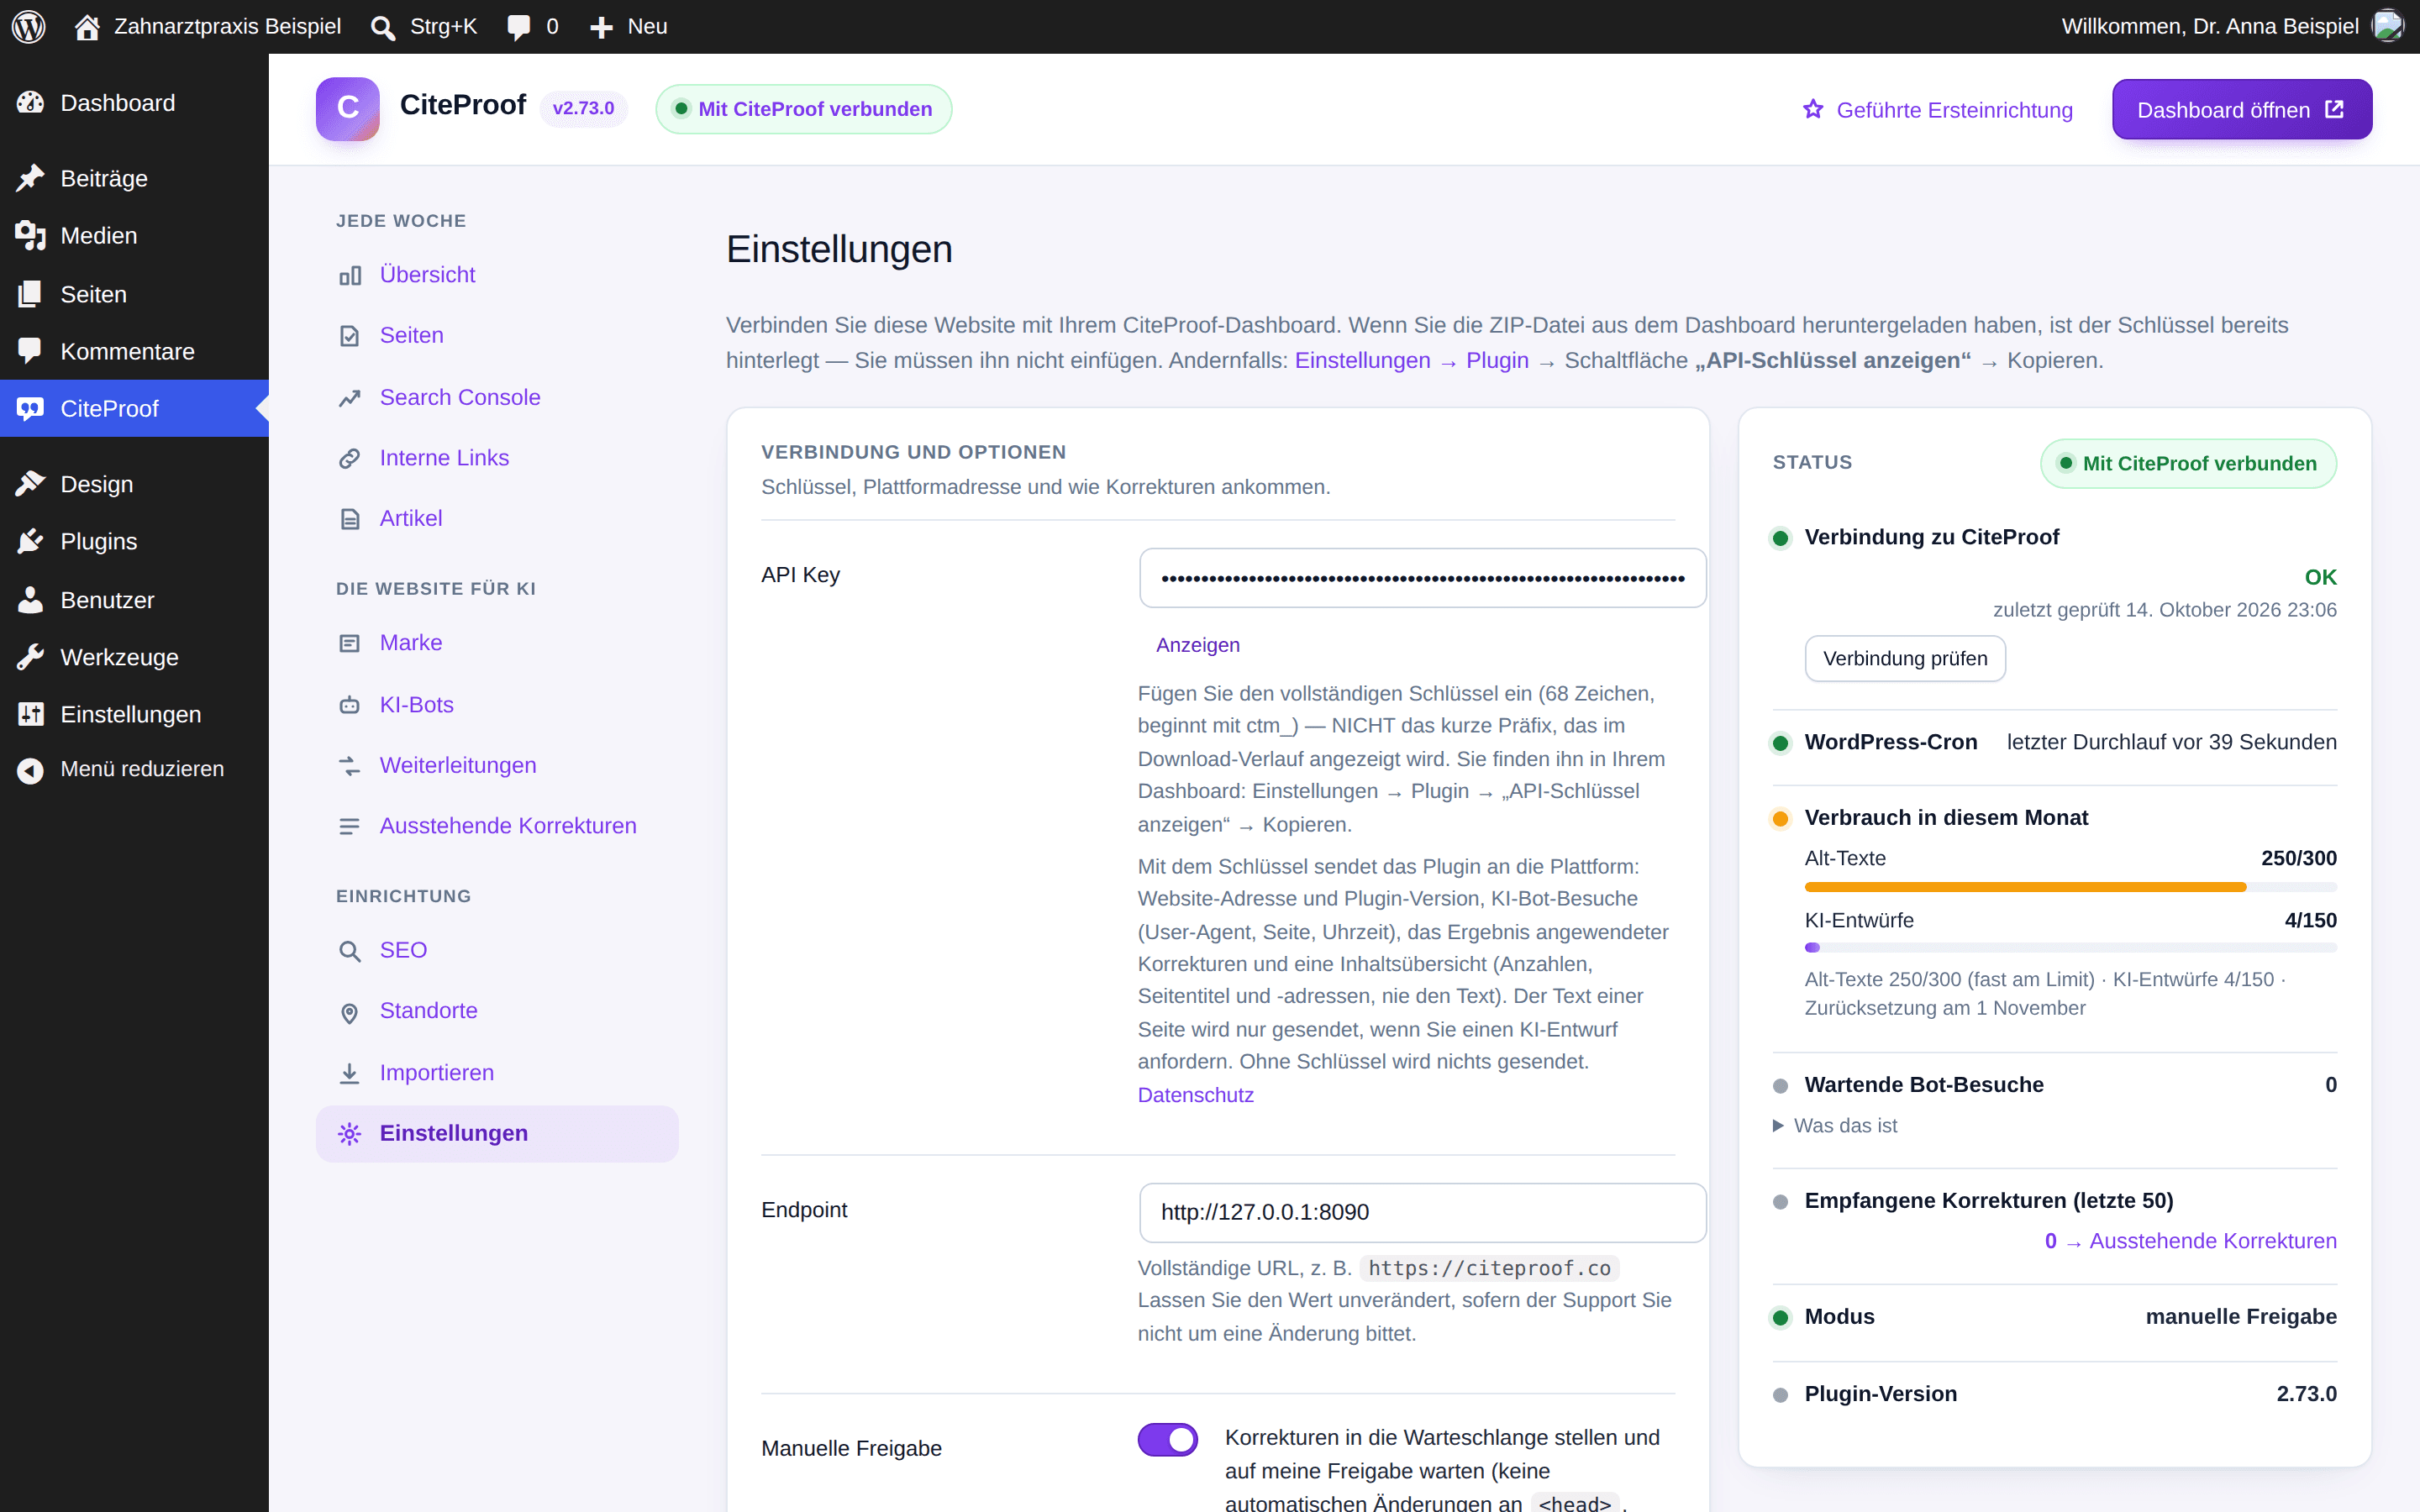Click the star icon of Geführte Ersteinrichtung
The height and width of the screenshot is (1512, 2420).
pos(1813,110)
